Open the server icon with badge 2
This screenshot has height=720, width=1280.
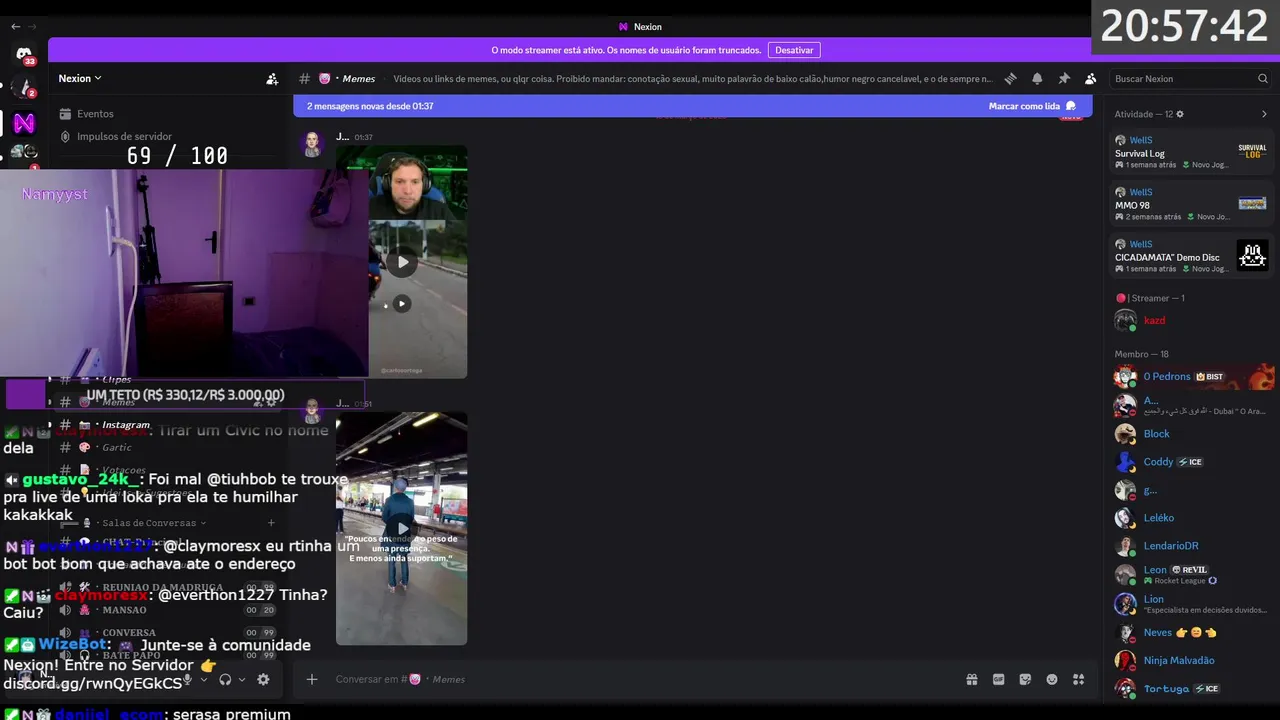click(x=24, y=88)
